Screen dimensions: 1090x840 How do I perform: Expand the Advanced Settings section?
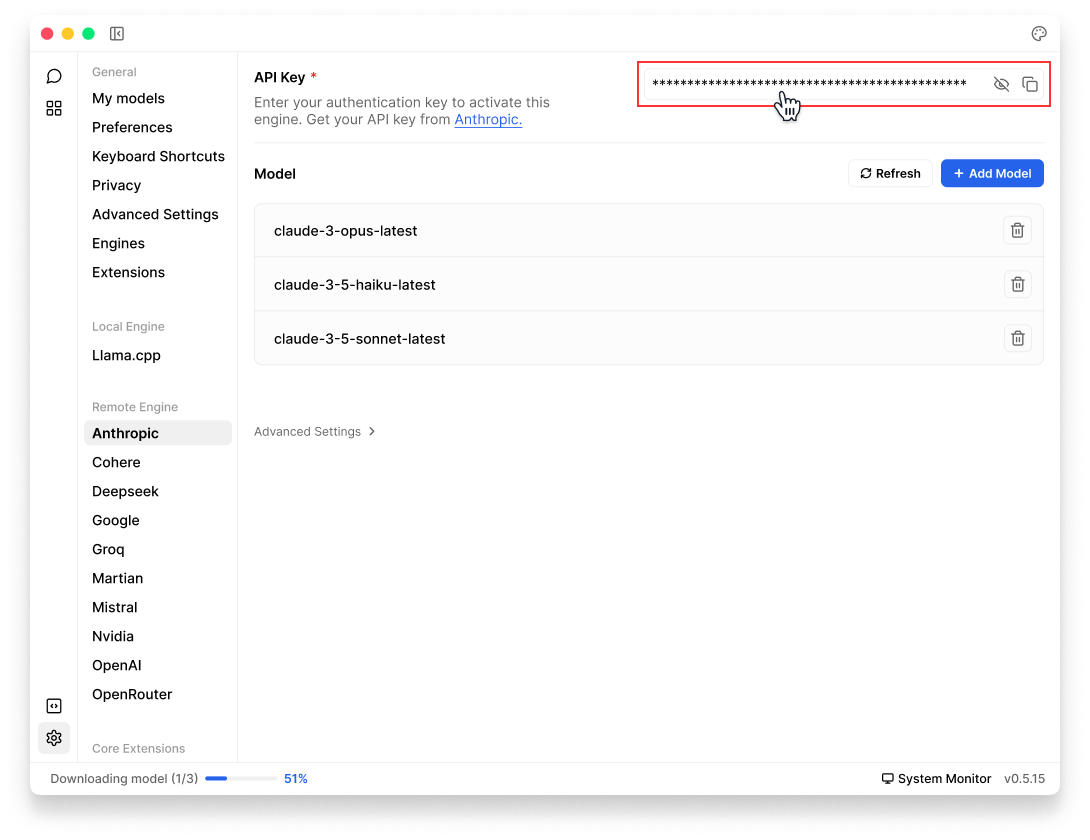pos(314,432)
